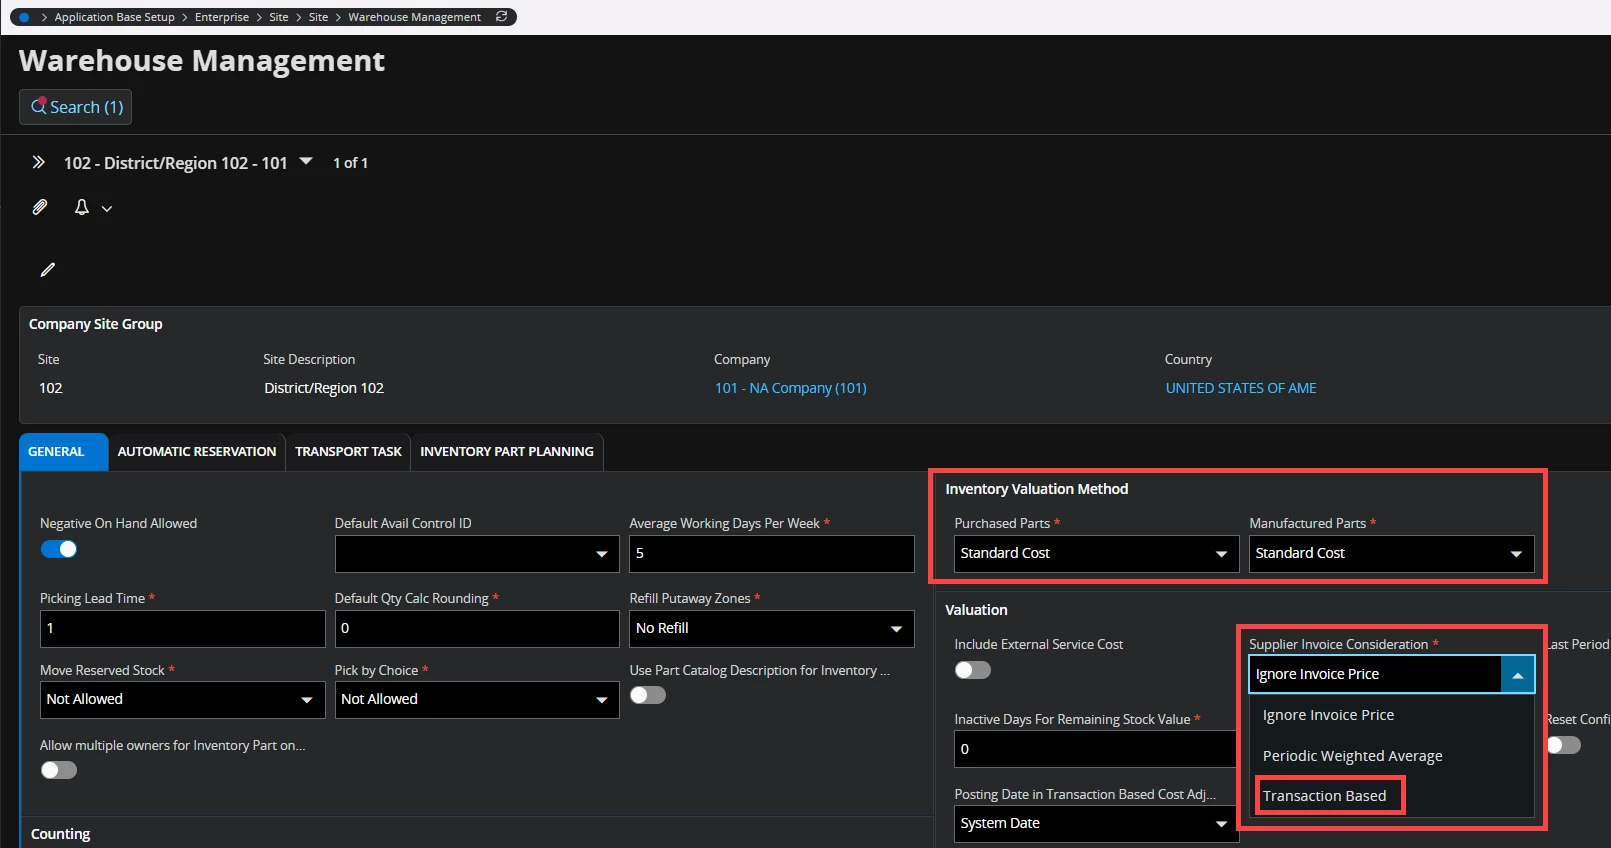Viewport: 1611px width, 848px height.
Task: Click the Picking Lead Time input field
Action: point(182,629)
